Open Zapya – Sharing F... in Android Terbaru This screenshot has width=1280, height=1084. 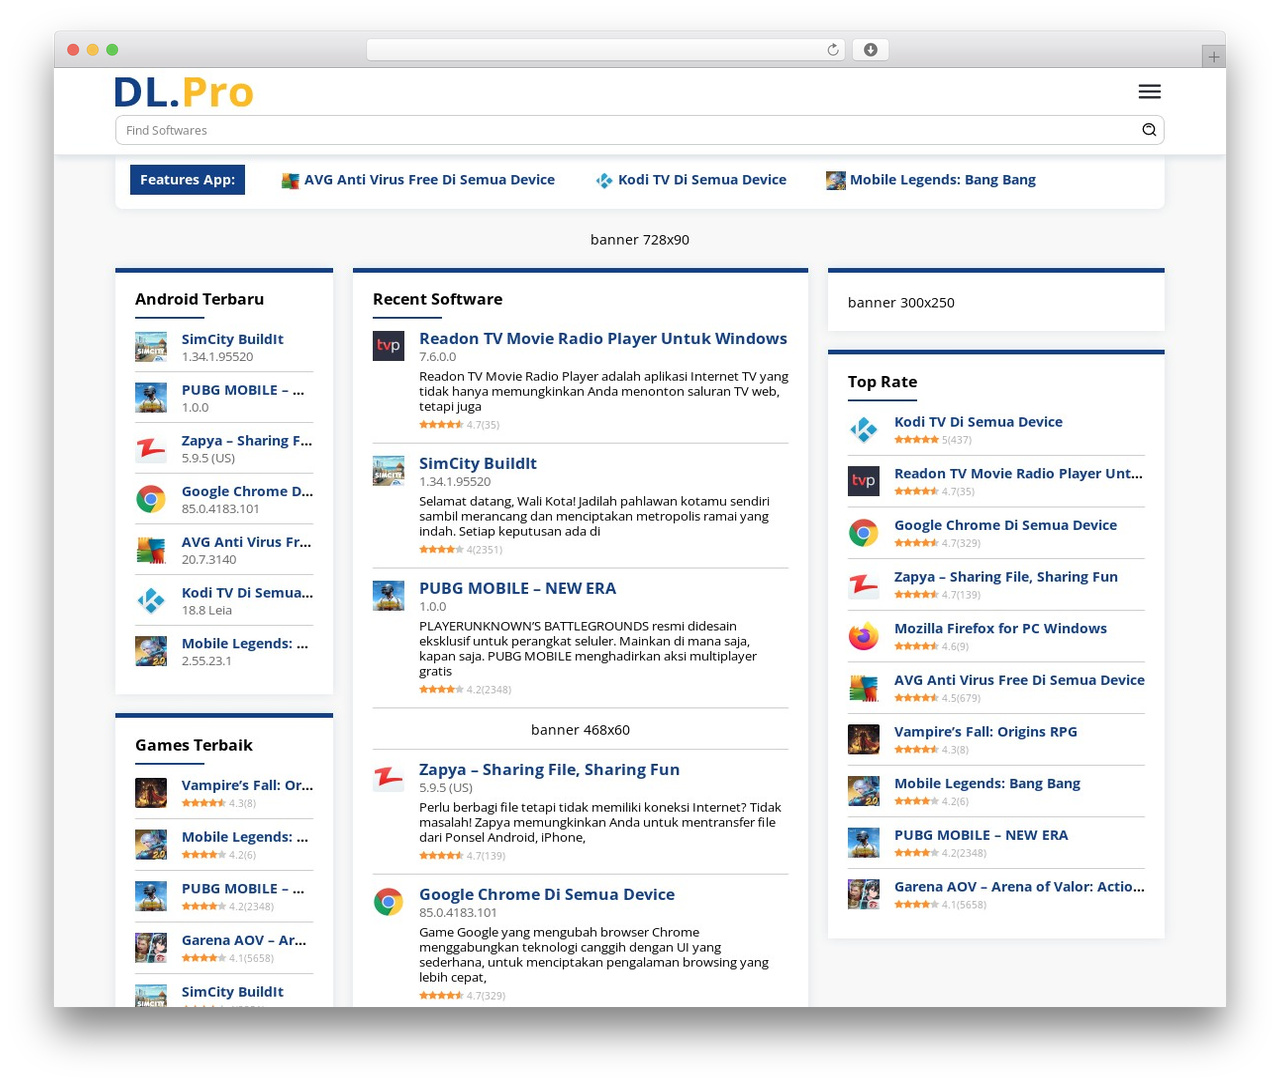[x=247, y=441]
